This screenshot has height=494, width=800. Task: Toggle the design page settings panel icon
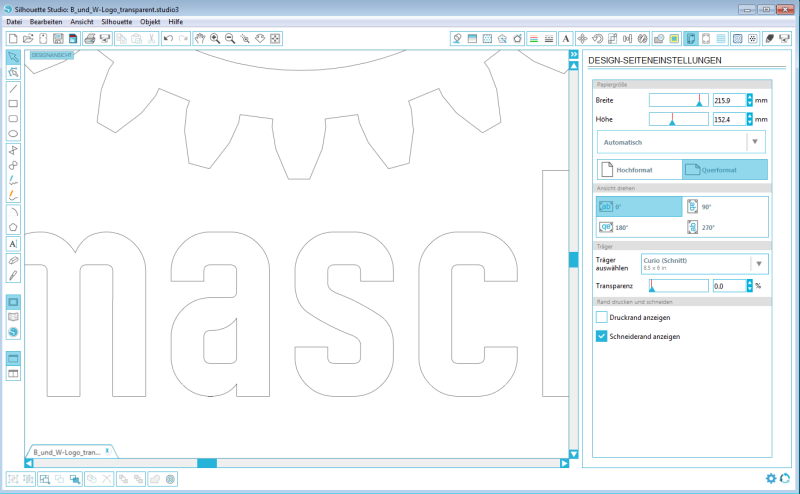(x=691, y=39)
